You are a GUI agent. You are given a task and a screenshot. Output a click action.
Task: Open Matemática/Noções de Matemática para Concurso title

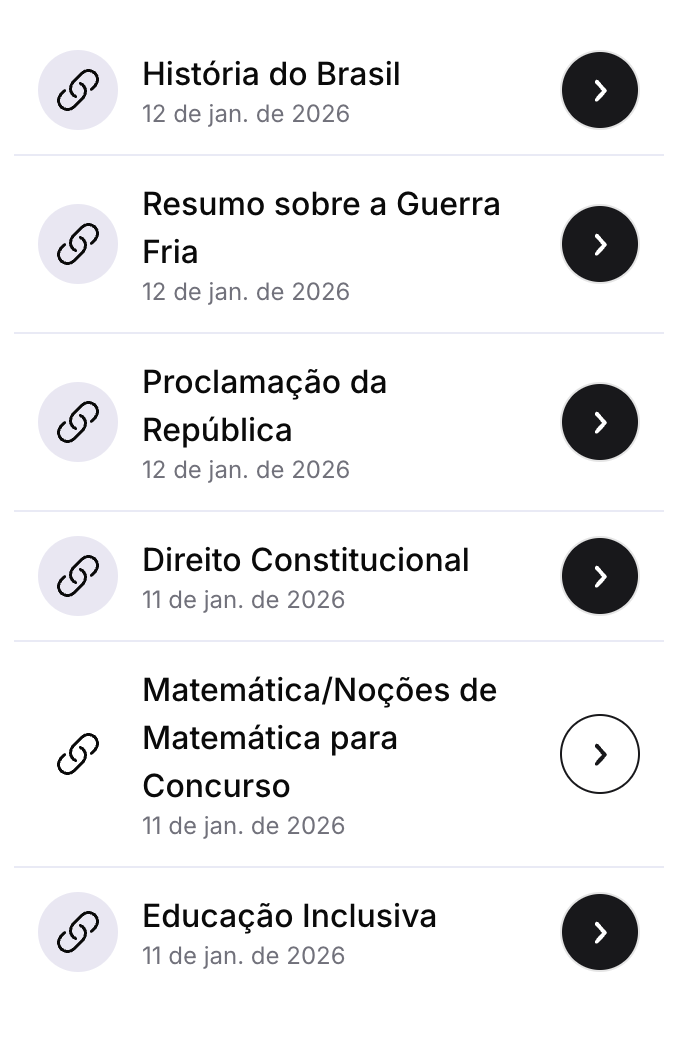point(319,738)
